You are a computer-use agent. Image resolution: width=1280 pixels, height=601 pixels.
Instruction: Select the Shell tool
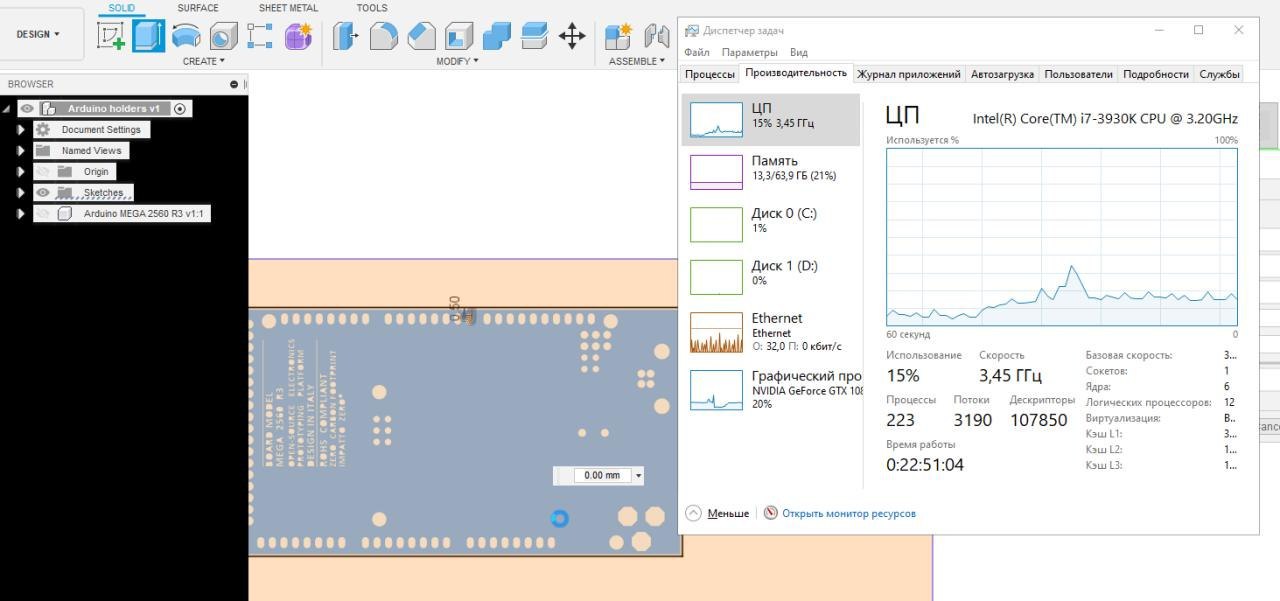[x=459, y=37]
